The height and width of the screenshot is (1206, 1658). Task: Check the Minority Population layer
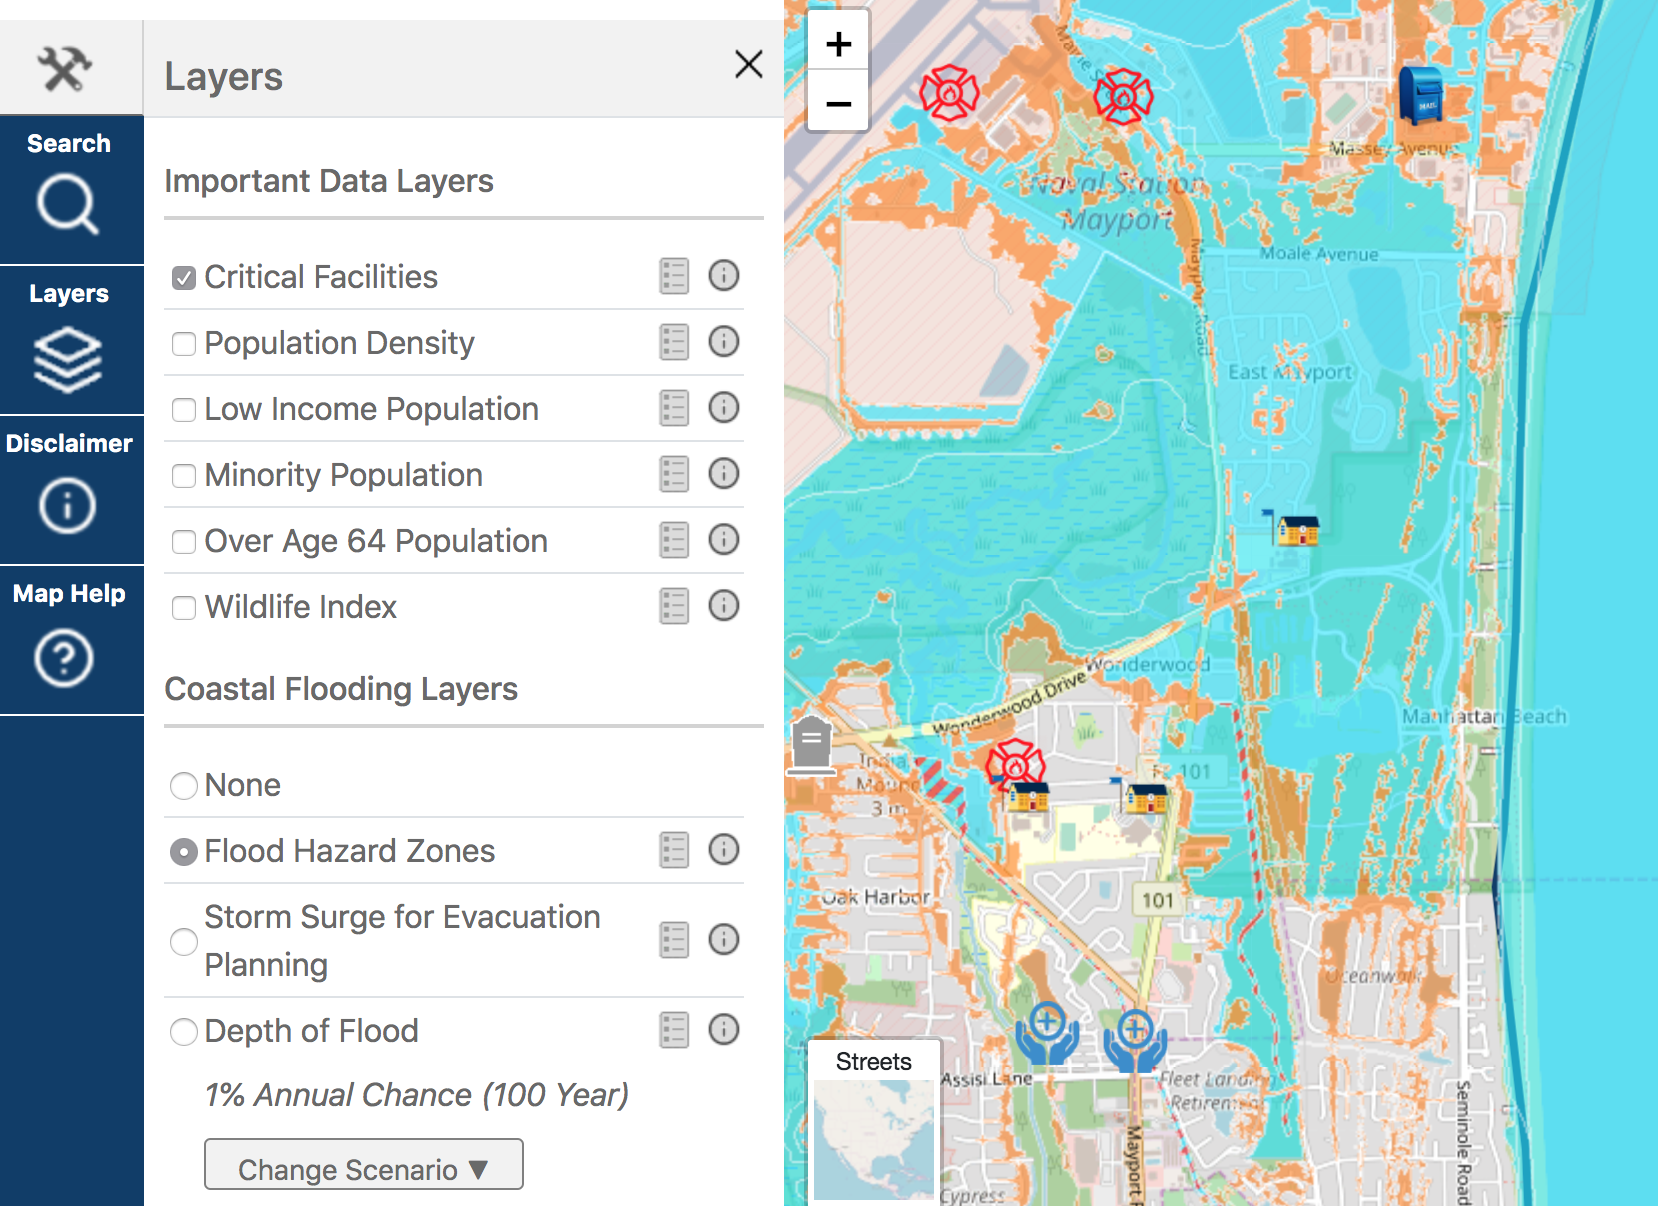coord(184,476)
